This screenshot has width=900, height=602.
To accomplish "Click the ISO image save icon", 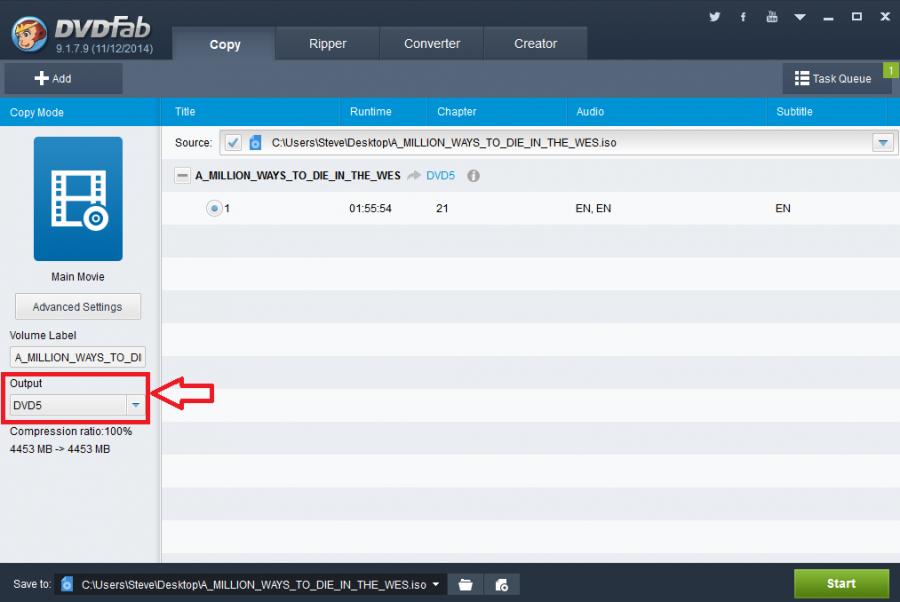I will pyautogui.click(x=502, y=584).
